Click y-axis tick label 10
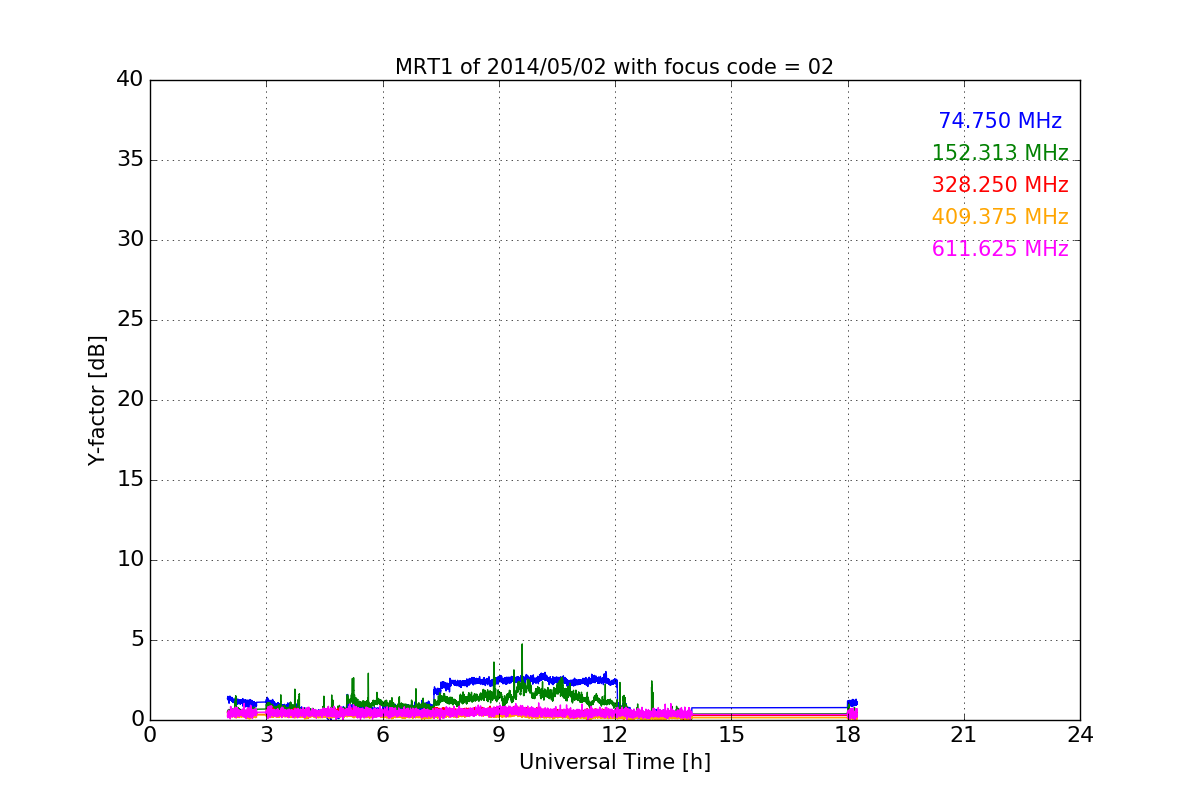 pos(130,560)
